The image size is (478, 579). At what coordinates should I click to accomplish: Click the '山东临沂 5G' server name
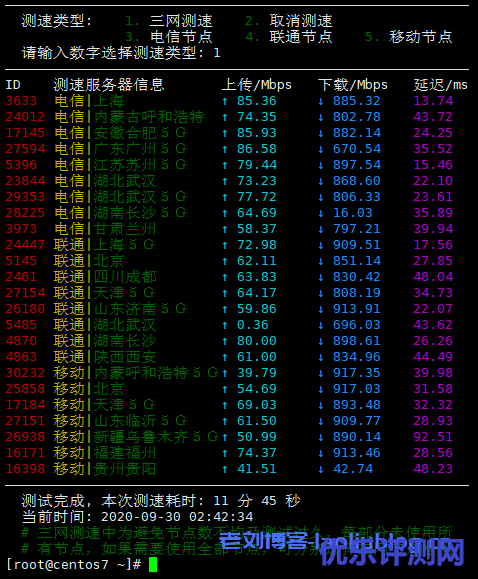pos(140,421)
